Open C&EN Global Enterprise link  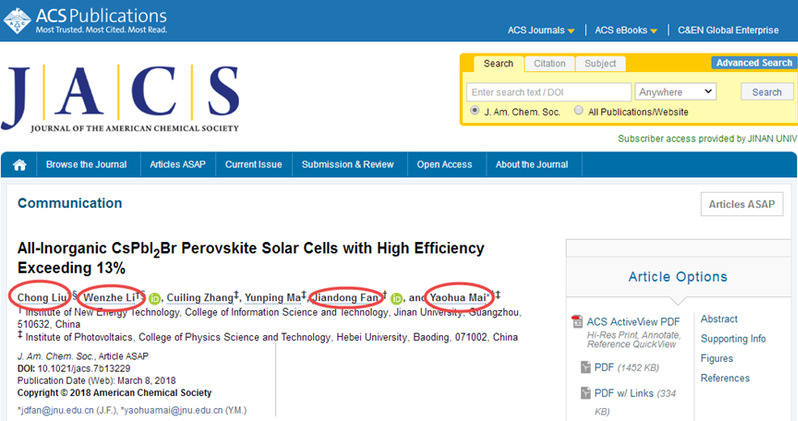point(728,31)
